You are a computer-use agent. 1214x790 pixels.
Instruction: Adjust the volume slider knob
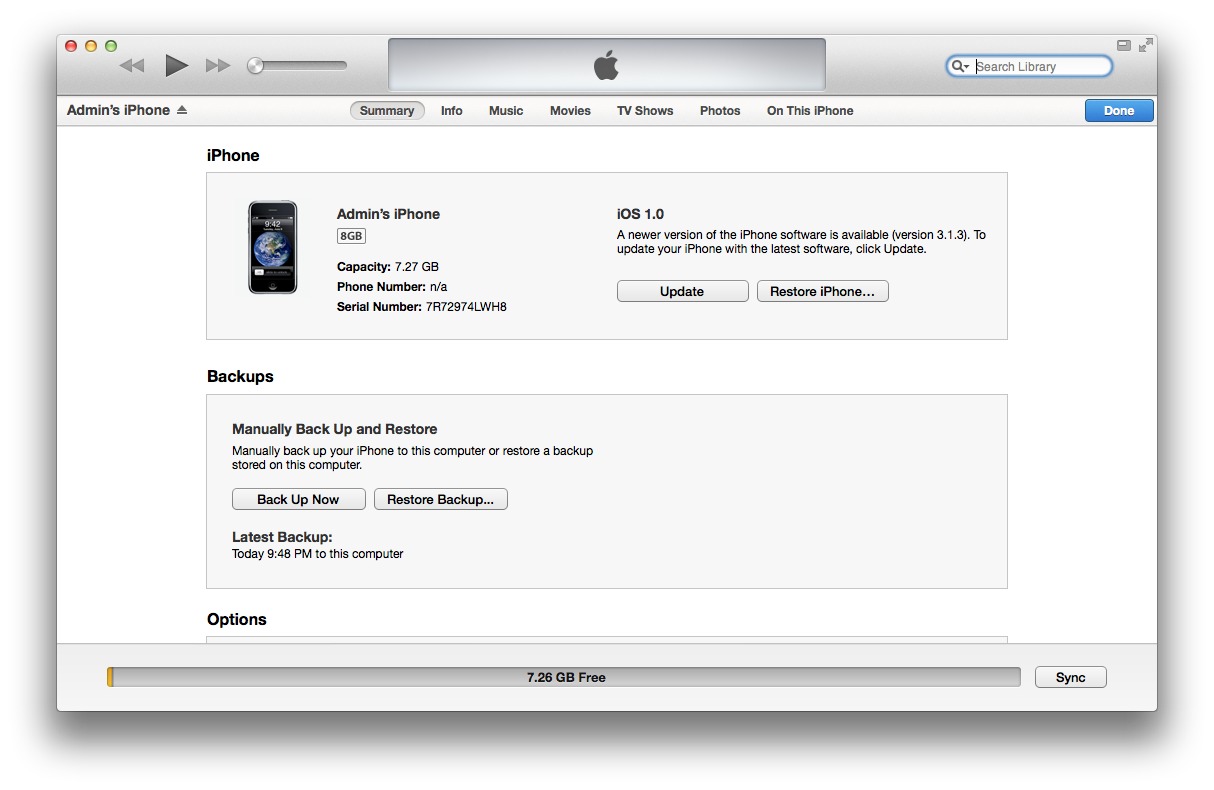pos(256,66)
